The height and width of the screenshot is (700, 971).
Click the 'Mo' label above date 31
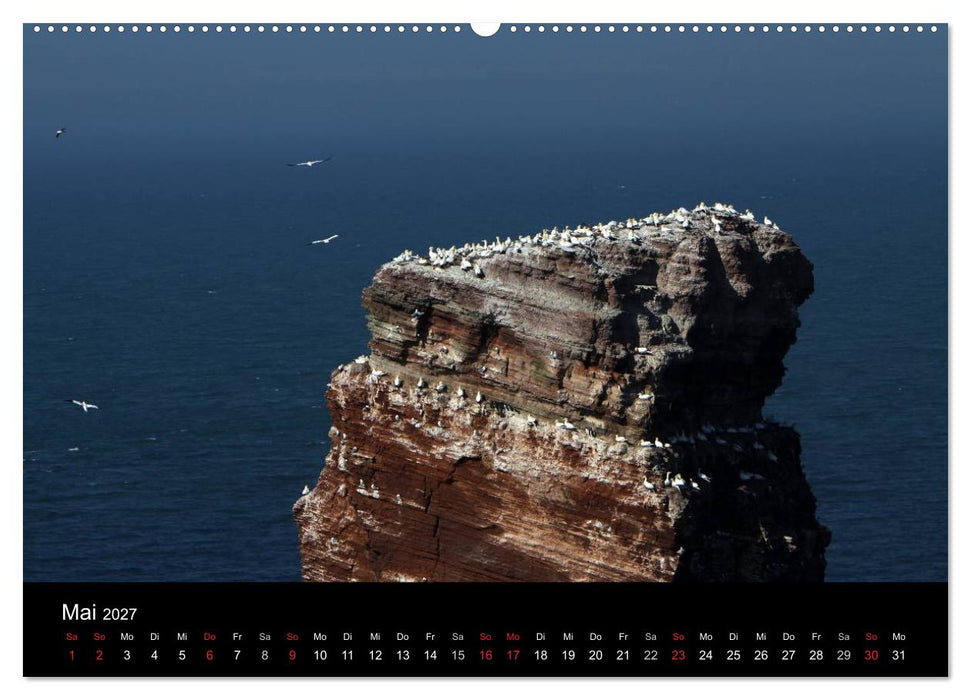coord(899,637)
